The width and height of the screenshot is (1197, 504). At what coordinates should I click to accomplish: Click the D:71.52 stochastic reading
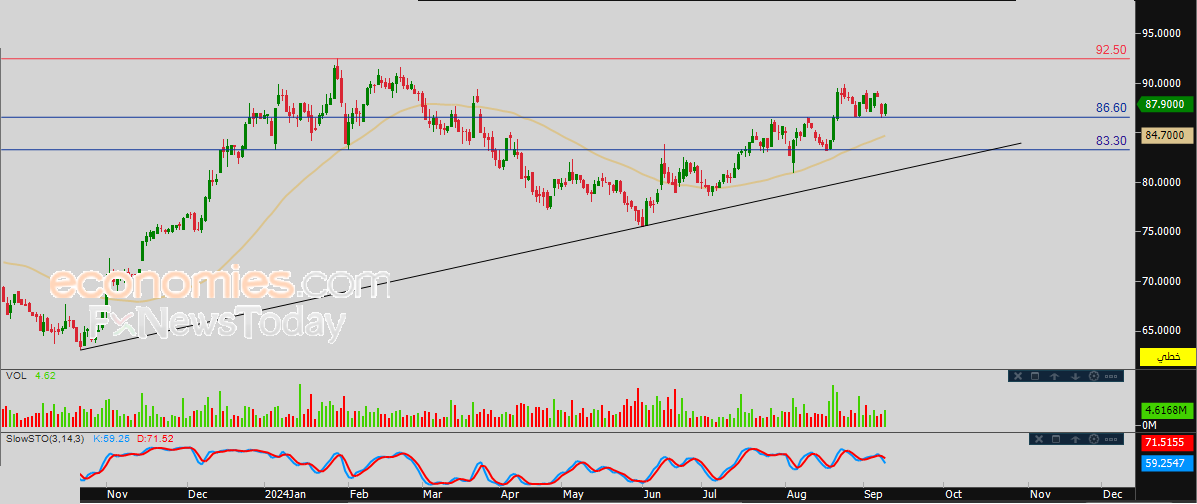tap(157, 439)
